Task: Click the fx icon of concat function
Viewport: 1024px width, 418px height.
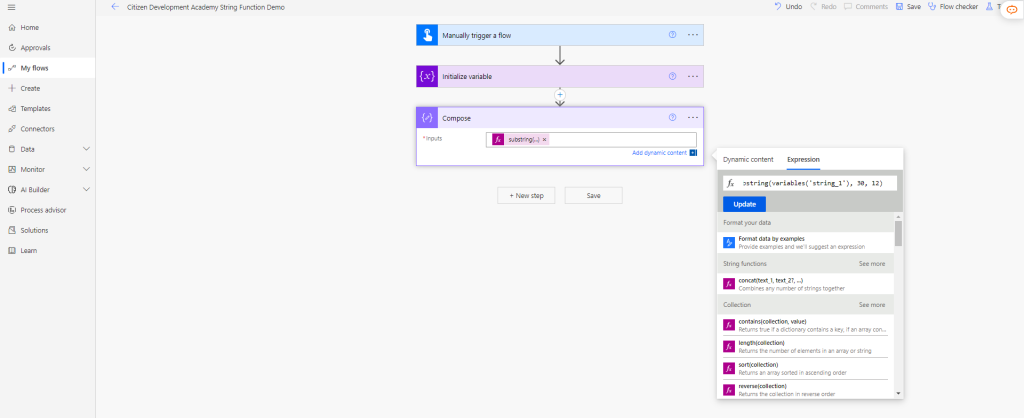Action: [729, 284]
